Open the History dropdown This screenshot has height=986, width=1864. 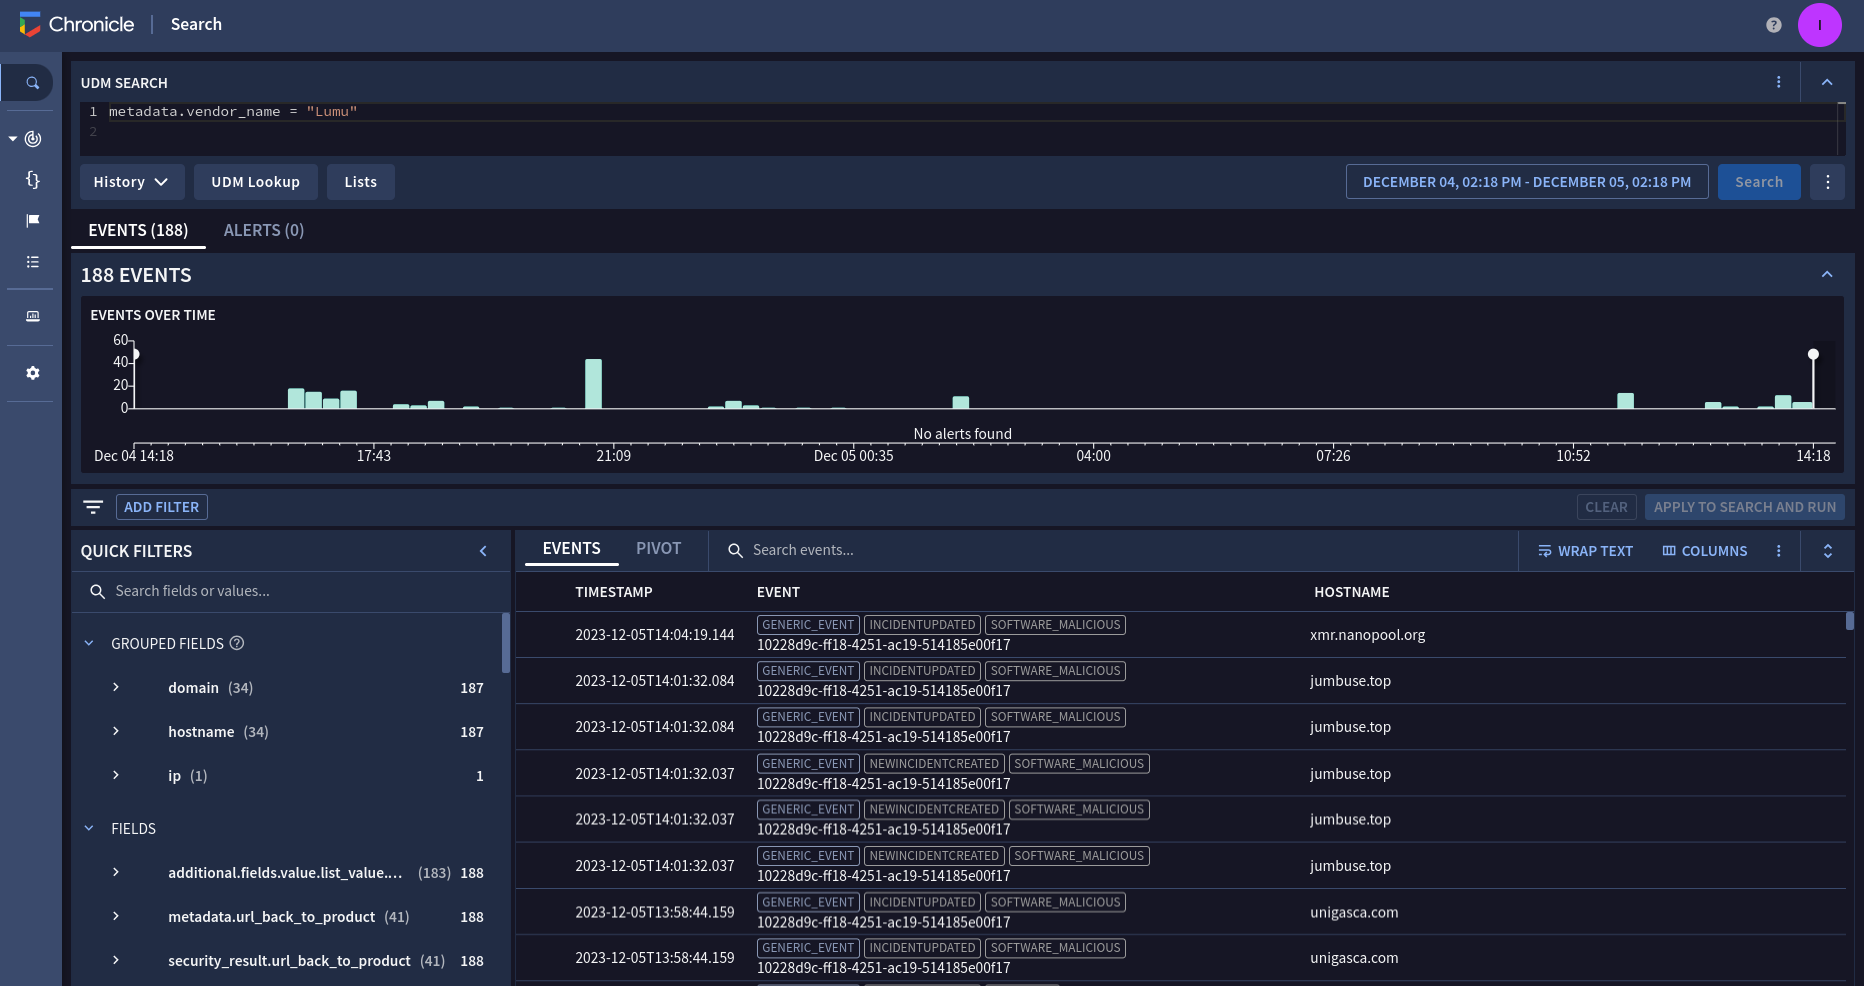pyautogui.click(x=131, y=182)
